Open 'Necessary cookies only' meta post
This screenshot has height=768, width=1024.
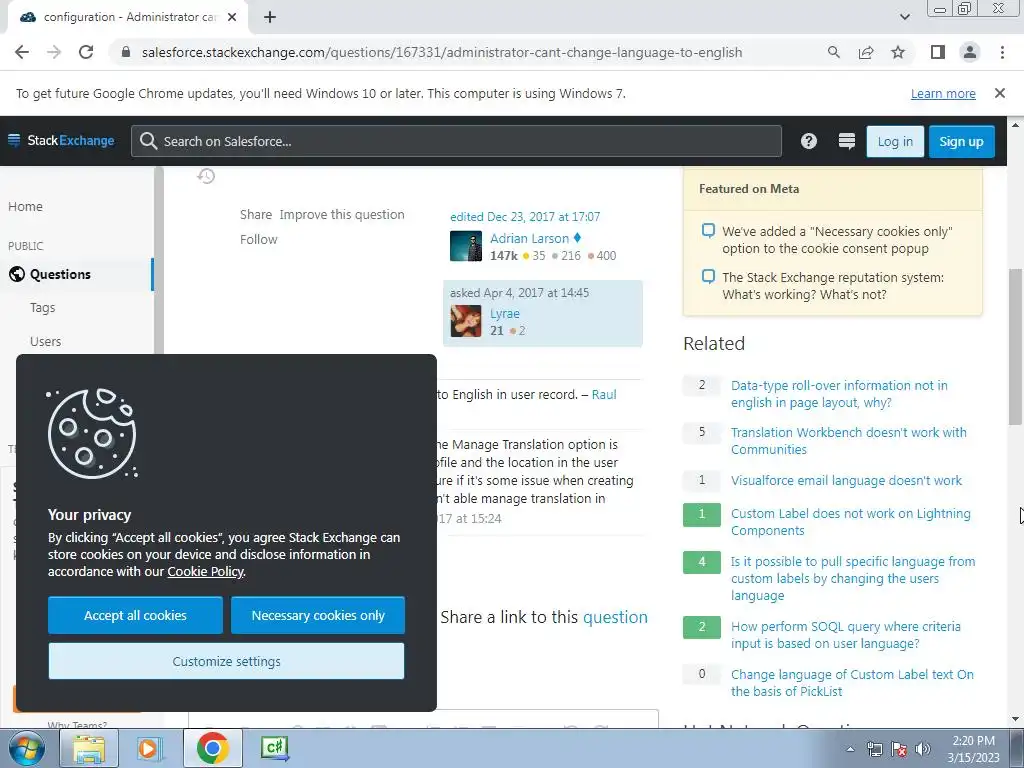pyautogui.click(x=837, y=240)
